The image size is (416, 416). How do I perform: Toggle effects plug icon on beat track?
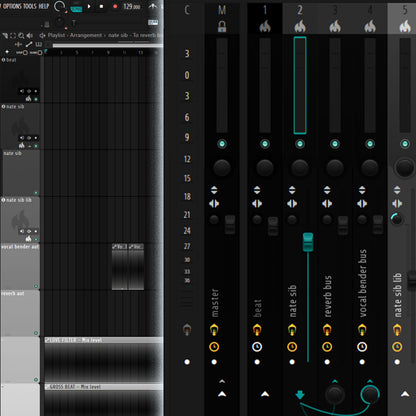point(257,330)
